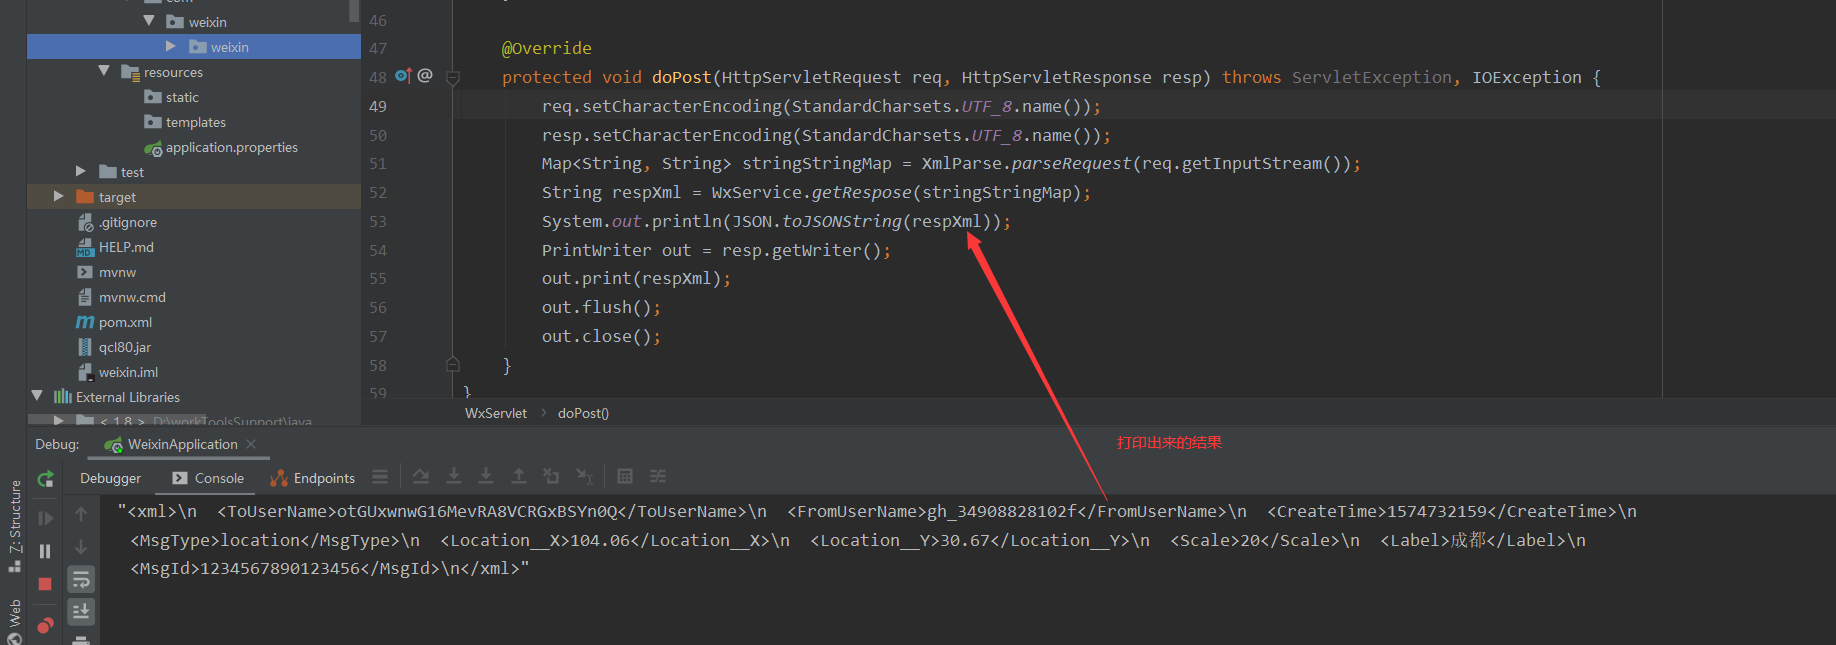Click the WxServlet breadcrumb

496,413
